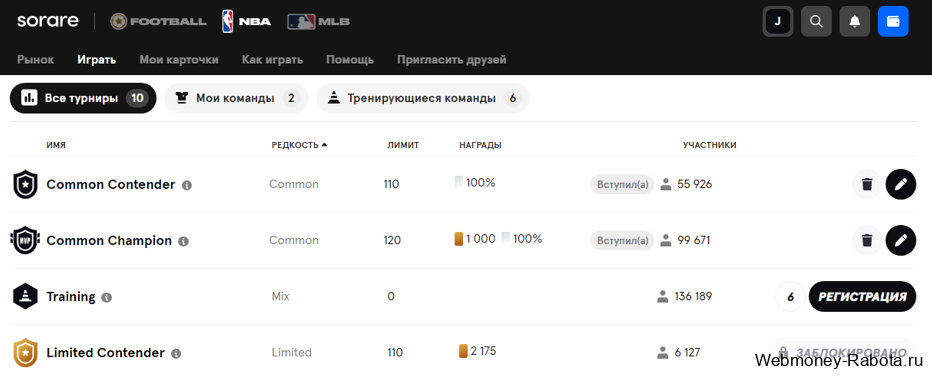Click the card icon beside 1 000
Viewport: 932px width, 378px height.
459,239
